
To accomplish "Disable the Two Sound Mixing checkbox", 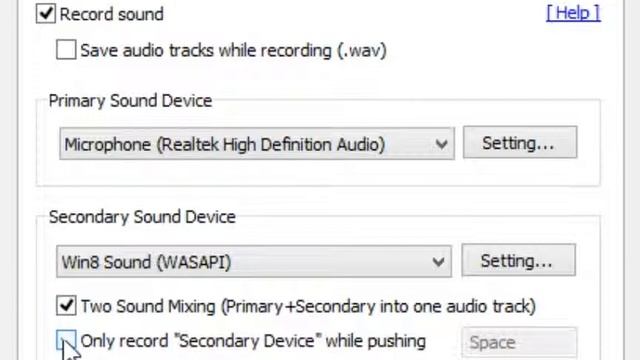I will tap(66, 306).
